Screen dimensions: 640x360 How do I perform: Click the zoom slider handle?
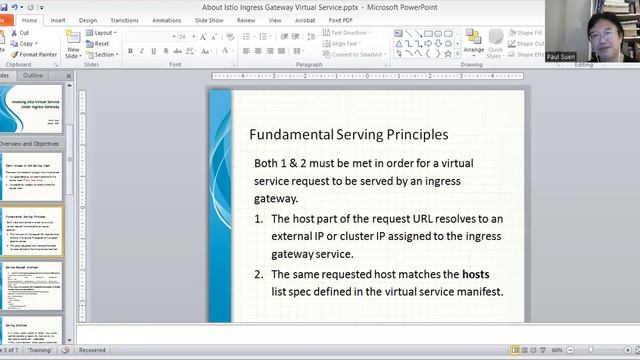point(591,350)
